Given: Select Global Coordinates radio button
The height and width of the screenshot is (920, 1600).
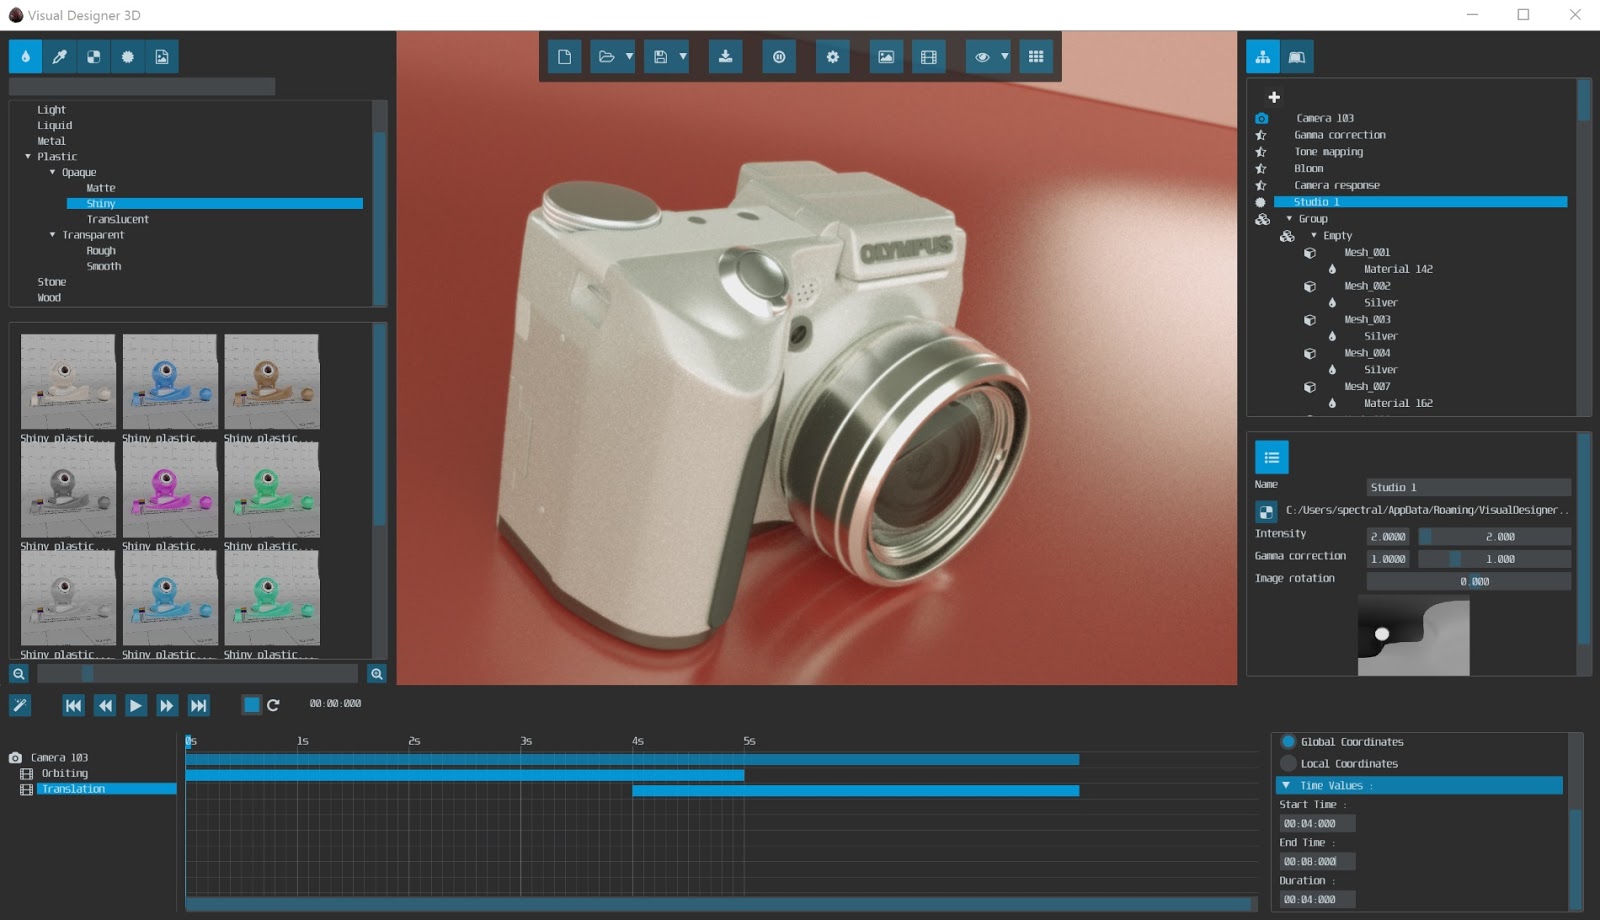Looking at the screenshot, I should point(1289,742).
